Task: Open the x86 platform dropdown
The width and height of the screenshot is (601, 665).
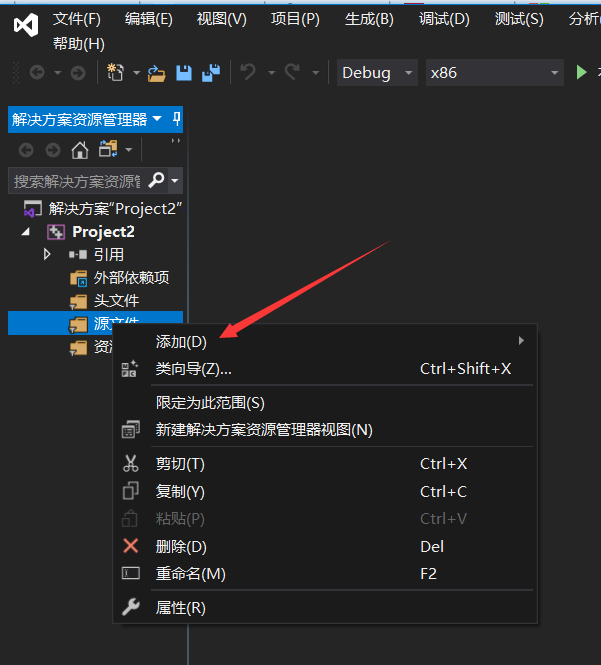Action: tap(494, 73)
